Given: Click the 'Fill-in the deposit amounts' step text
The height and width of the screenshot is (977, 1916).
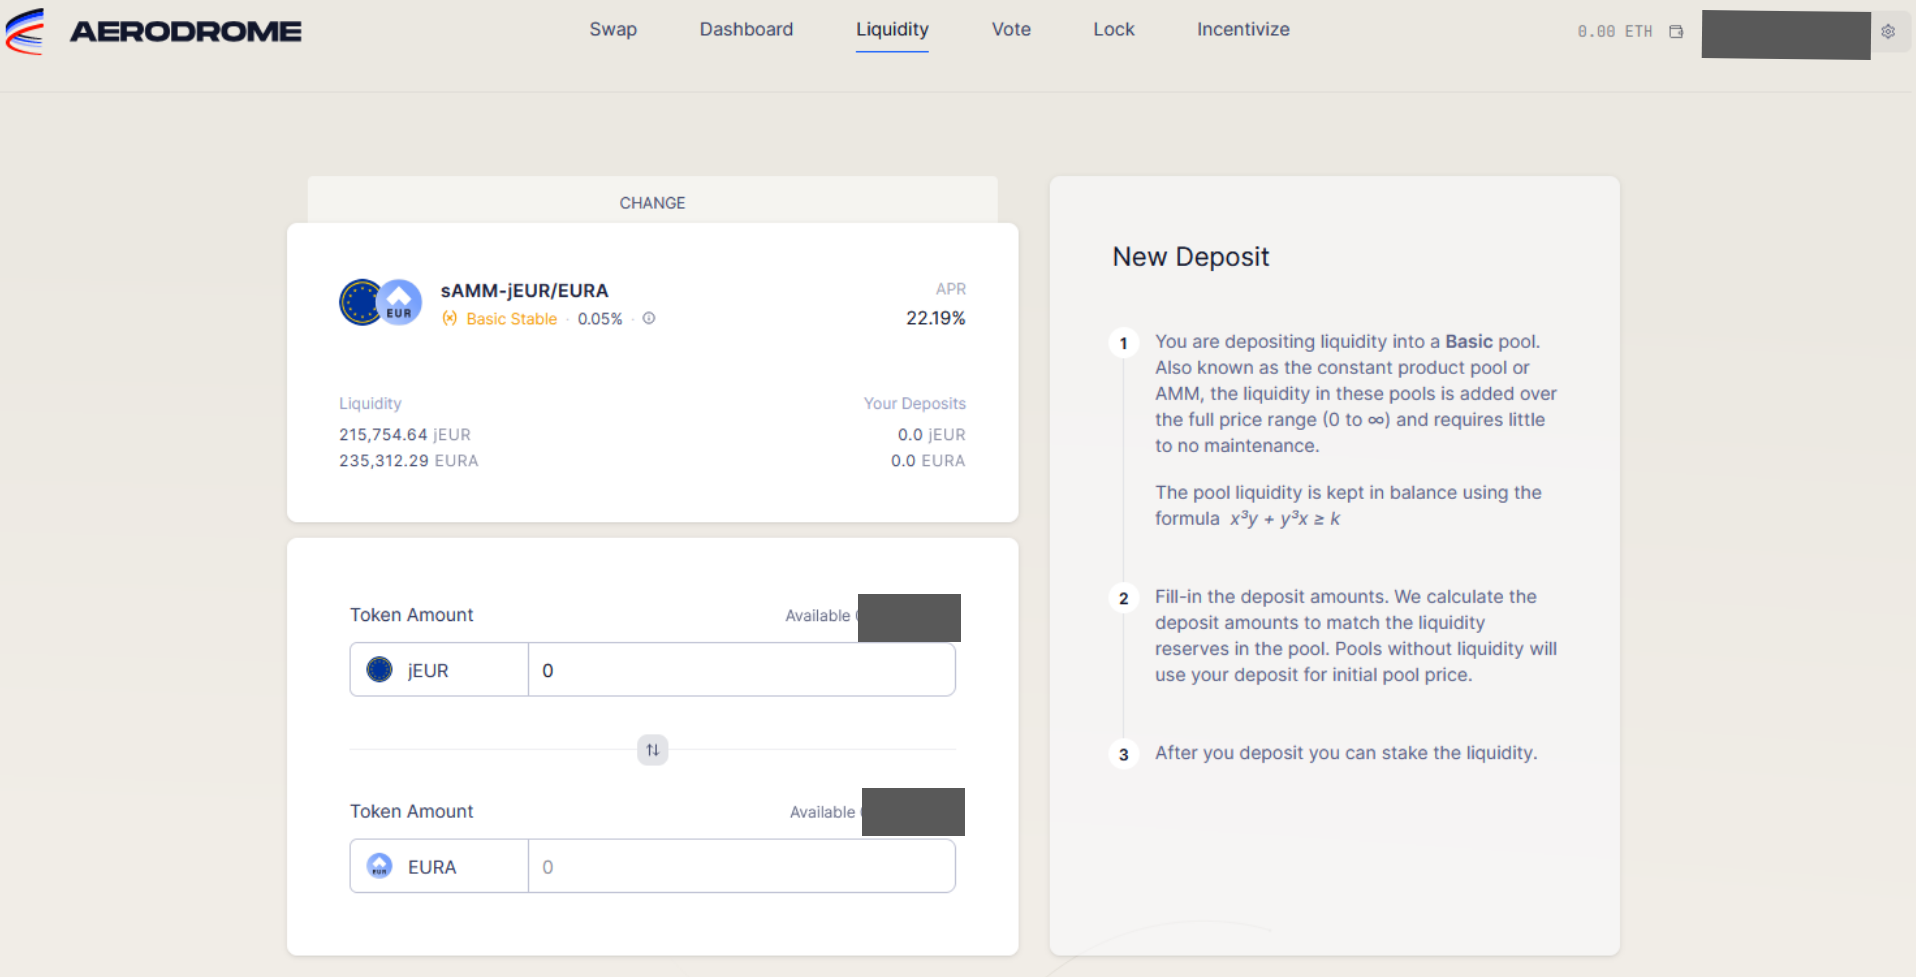Looking at the screenshot, I should pos(1356,635).
